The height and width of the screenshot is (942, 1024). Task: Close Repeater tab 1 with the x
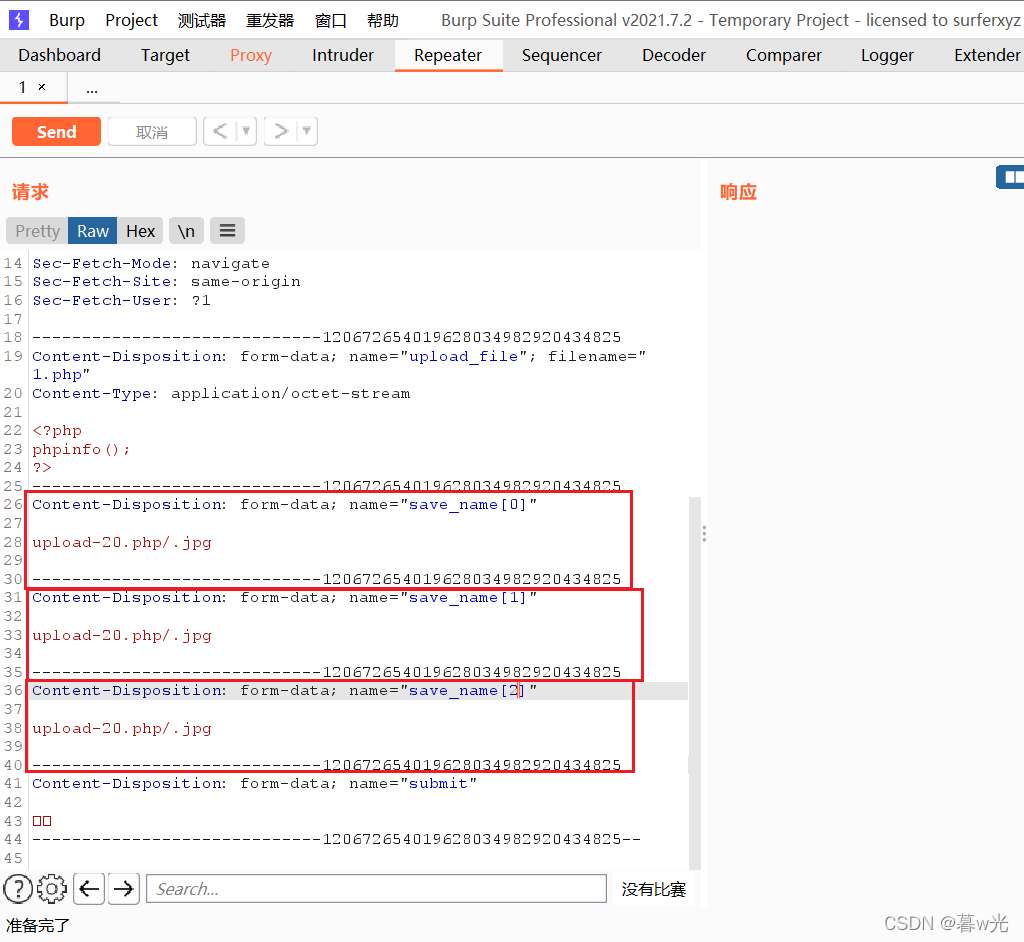[42, 87]
